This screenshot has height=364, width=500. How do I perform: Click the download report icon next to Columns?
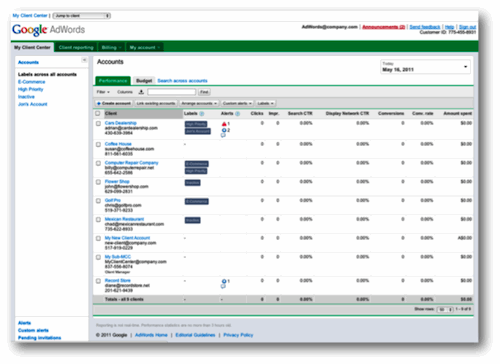pyautogui.click(x=141, y=92)
